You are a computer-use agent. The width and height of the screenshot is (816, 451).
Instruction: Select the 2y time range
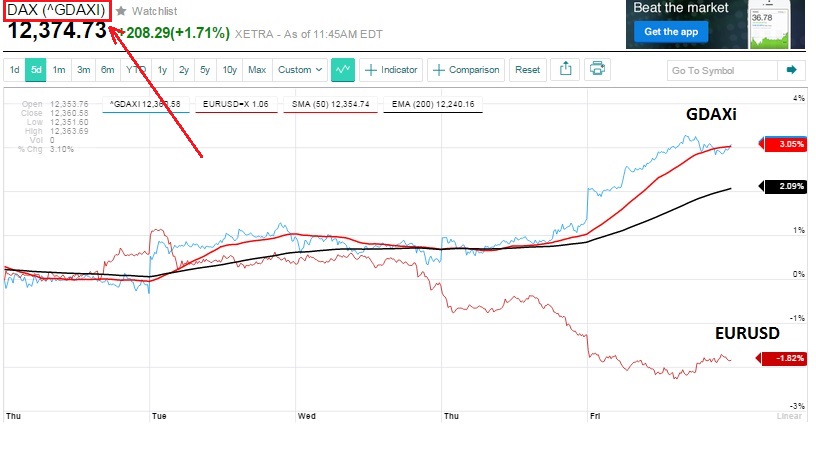(184, 70)
